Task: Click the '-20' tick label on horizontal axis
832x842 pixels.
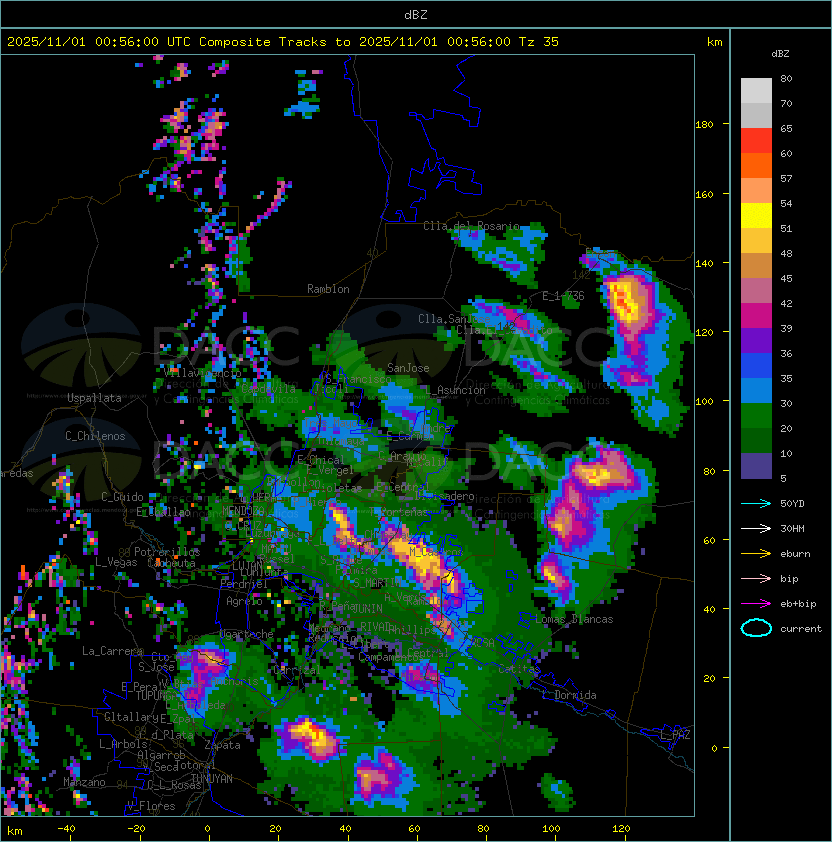Action: pyautogui.click(x=136, y=829)
